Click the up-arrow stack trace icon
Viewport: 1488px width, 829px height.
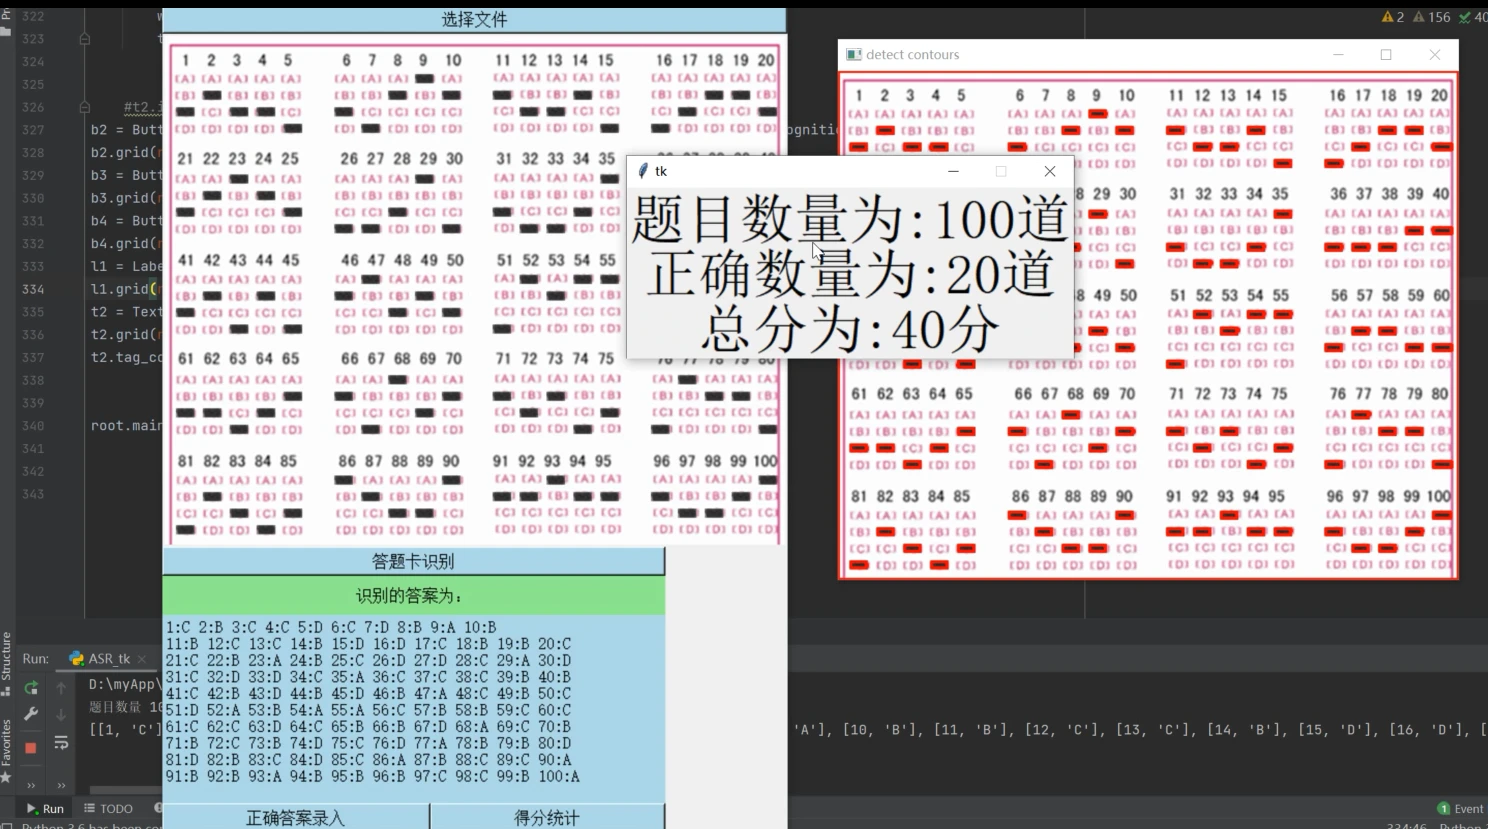coord(61,687)
